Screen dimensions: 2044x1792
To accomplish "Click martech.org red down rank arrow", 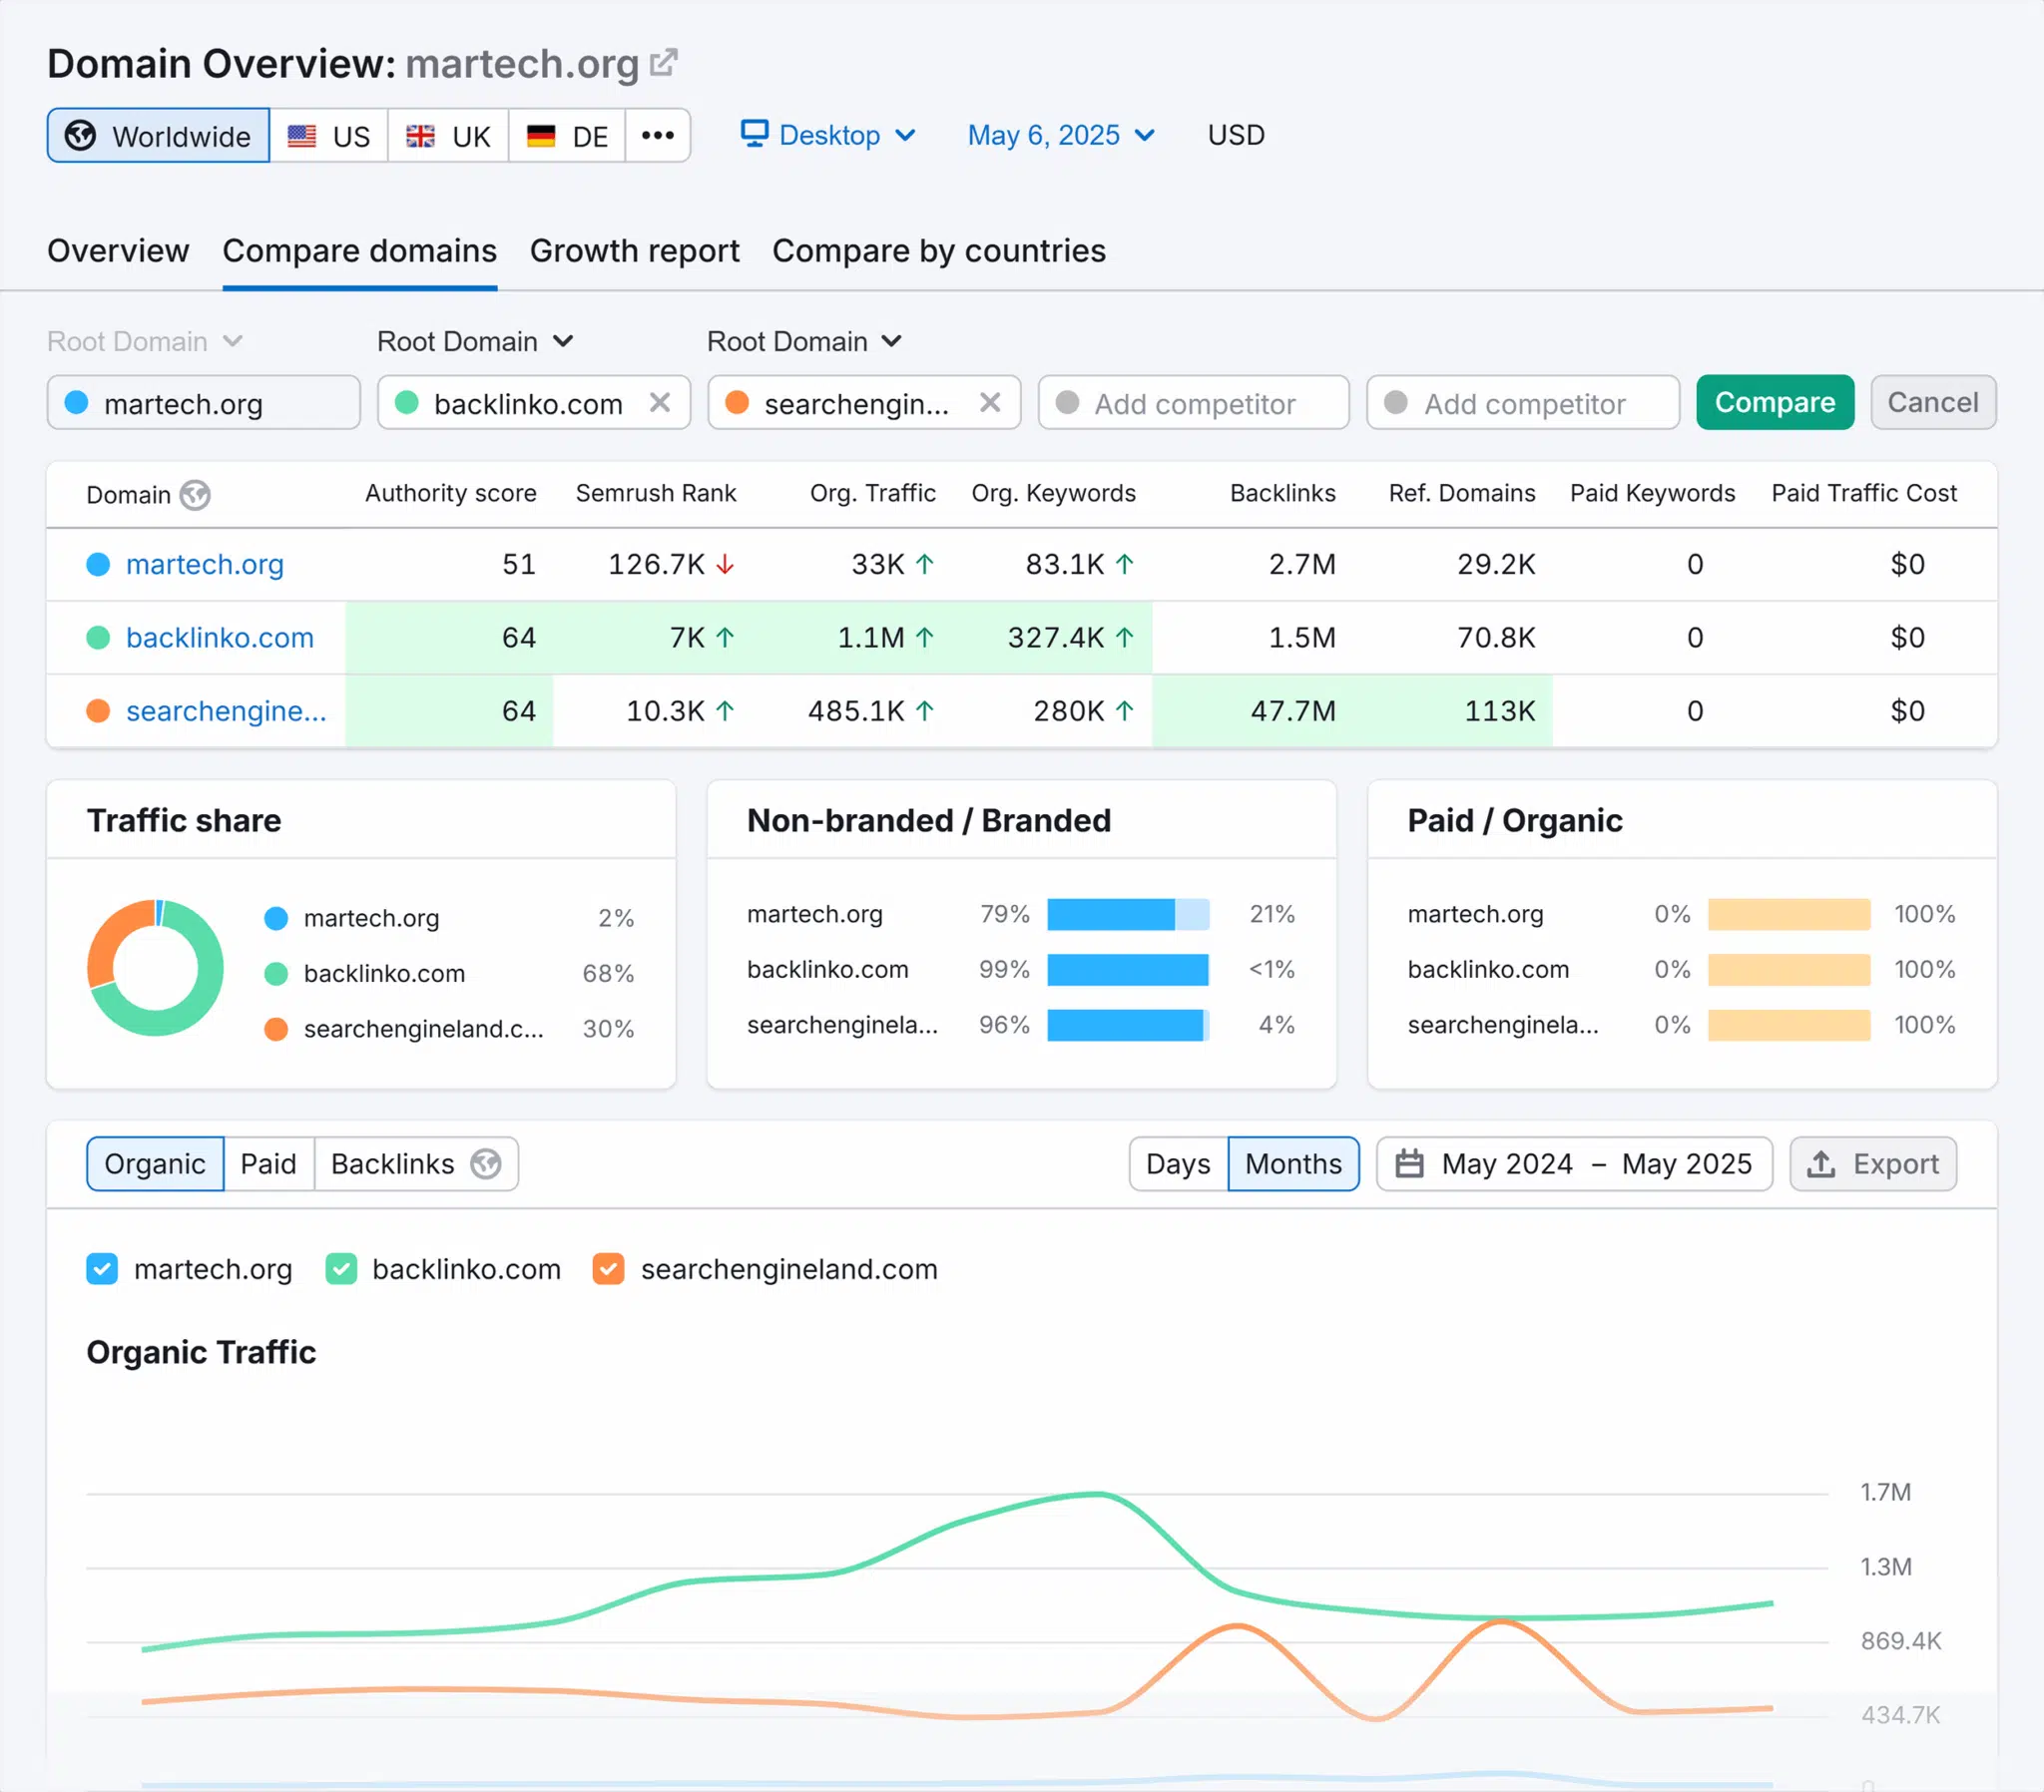I will tap(725, 565).
